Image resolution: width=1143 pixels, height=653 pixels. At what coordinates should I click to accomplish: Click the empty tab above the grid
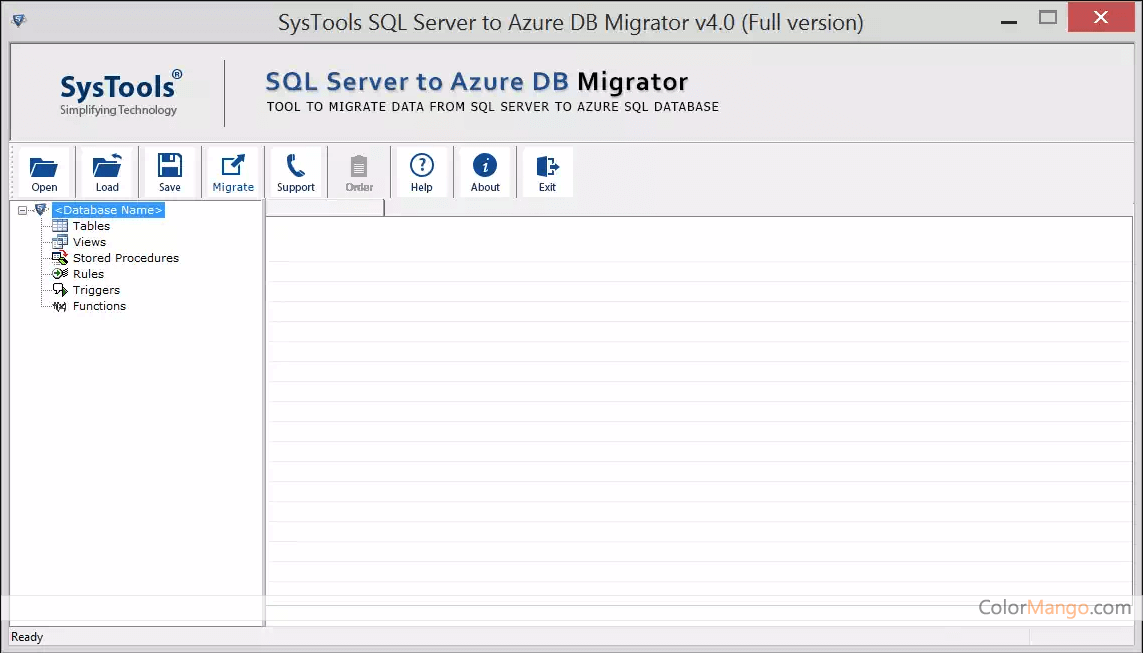tap(325, 208)
